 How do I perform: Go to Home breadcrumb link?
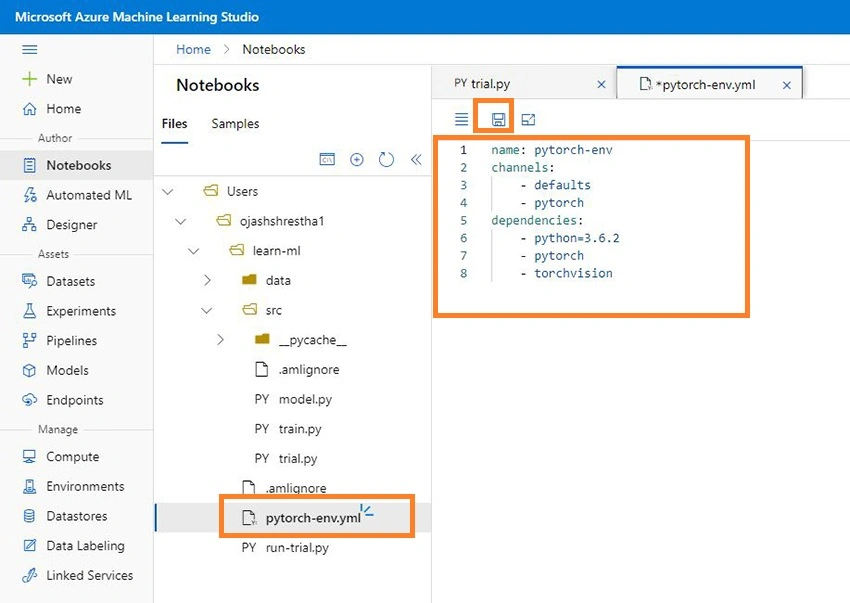pos(193,49)
